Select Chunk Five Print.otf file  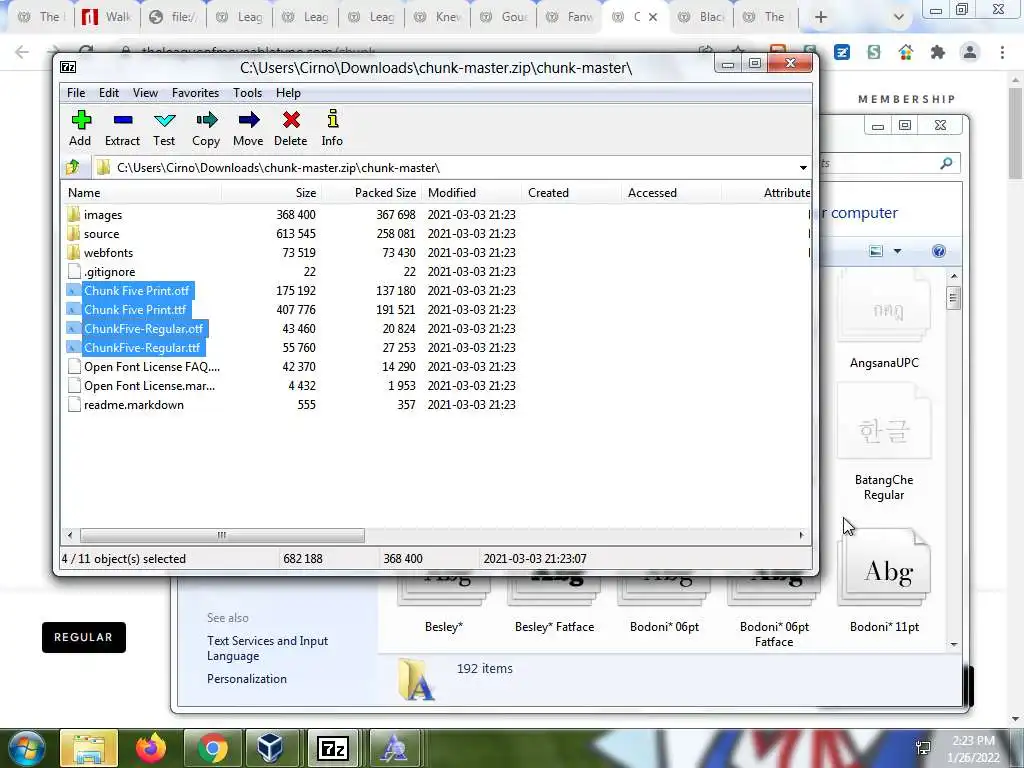click(136, 291)
